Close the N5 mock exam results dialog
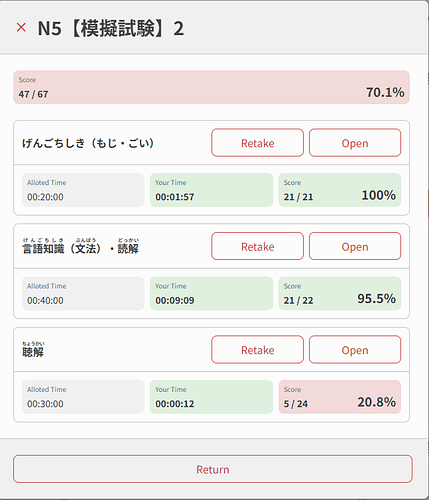The height and width of the screenshot is (500, 429). [21, 27]
